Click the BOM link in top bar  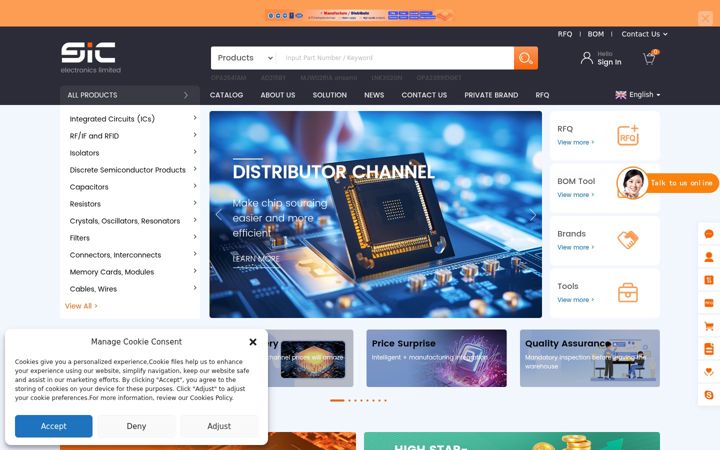[x=596, y=34]
